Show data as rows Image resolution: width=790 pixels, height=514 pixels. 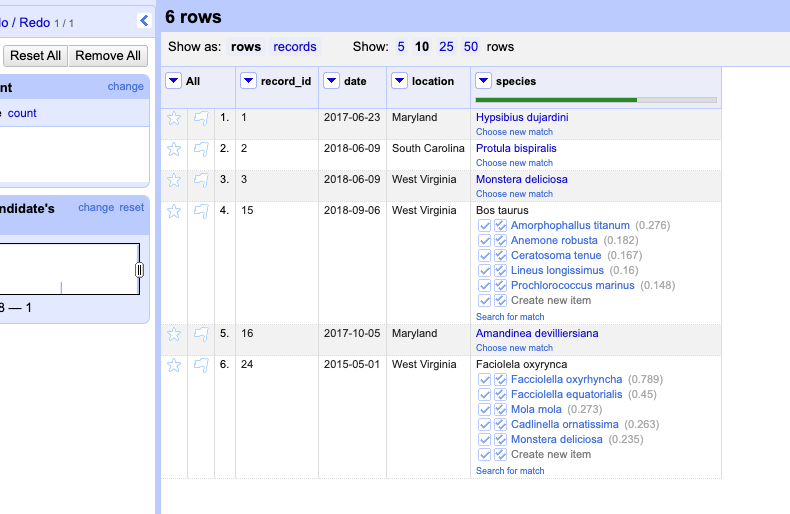(246, 47)
